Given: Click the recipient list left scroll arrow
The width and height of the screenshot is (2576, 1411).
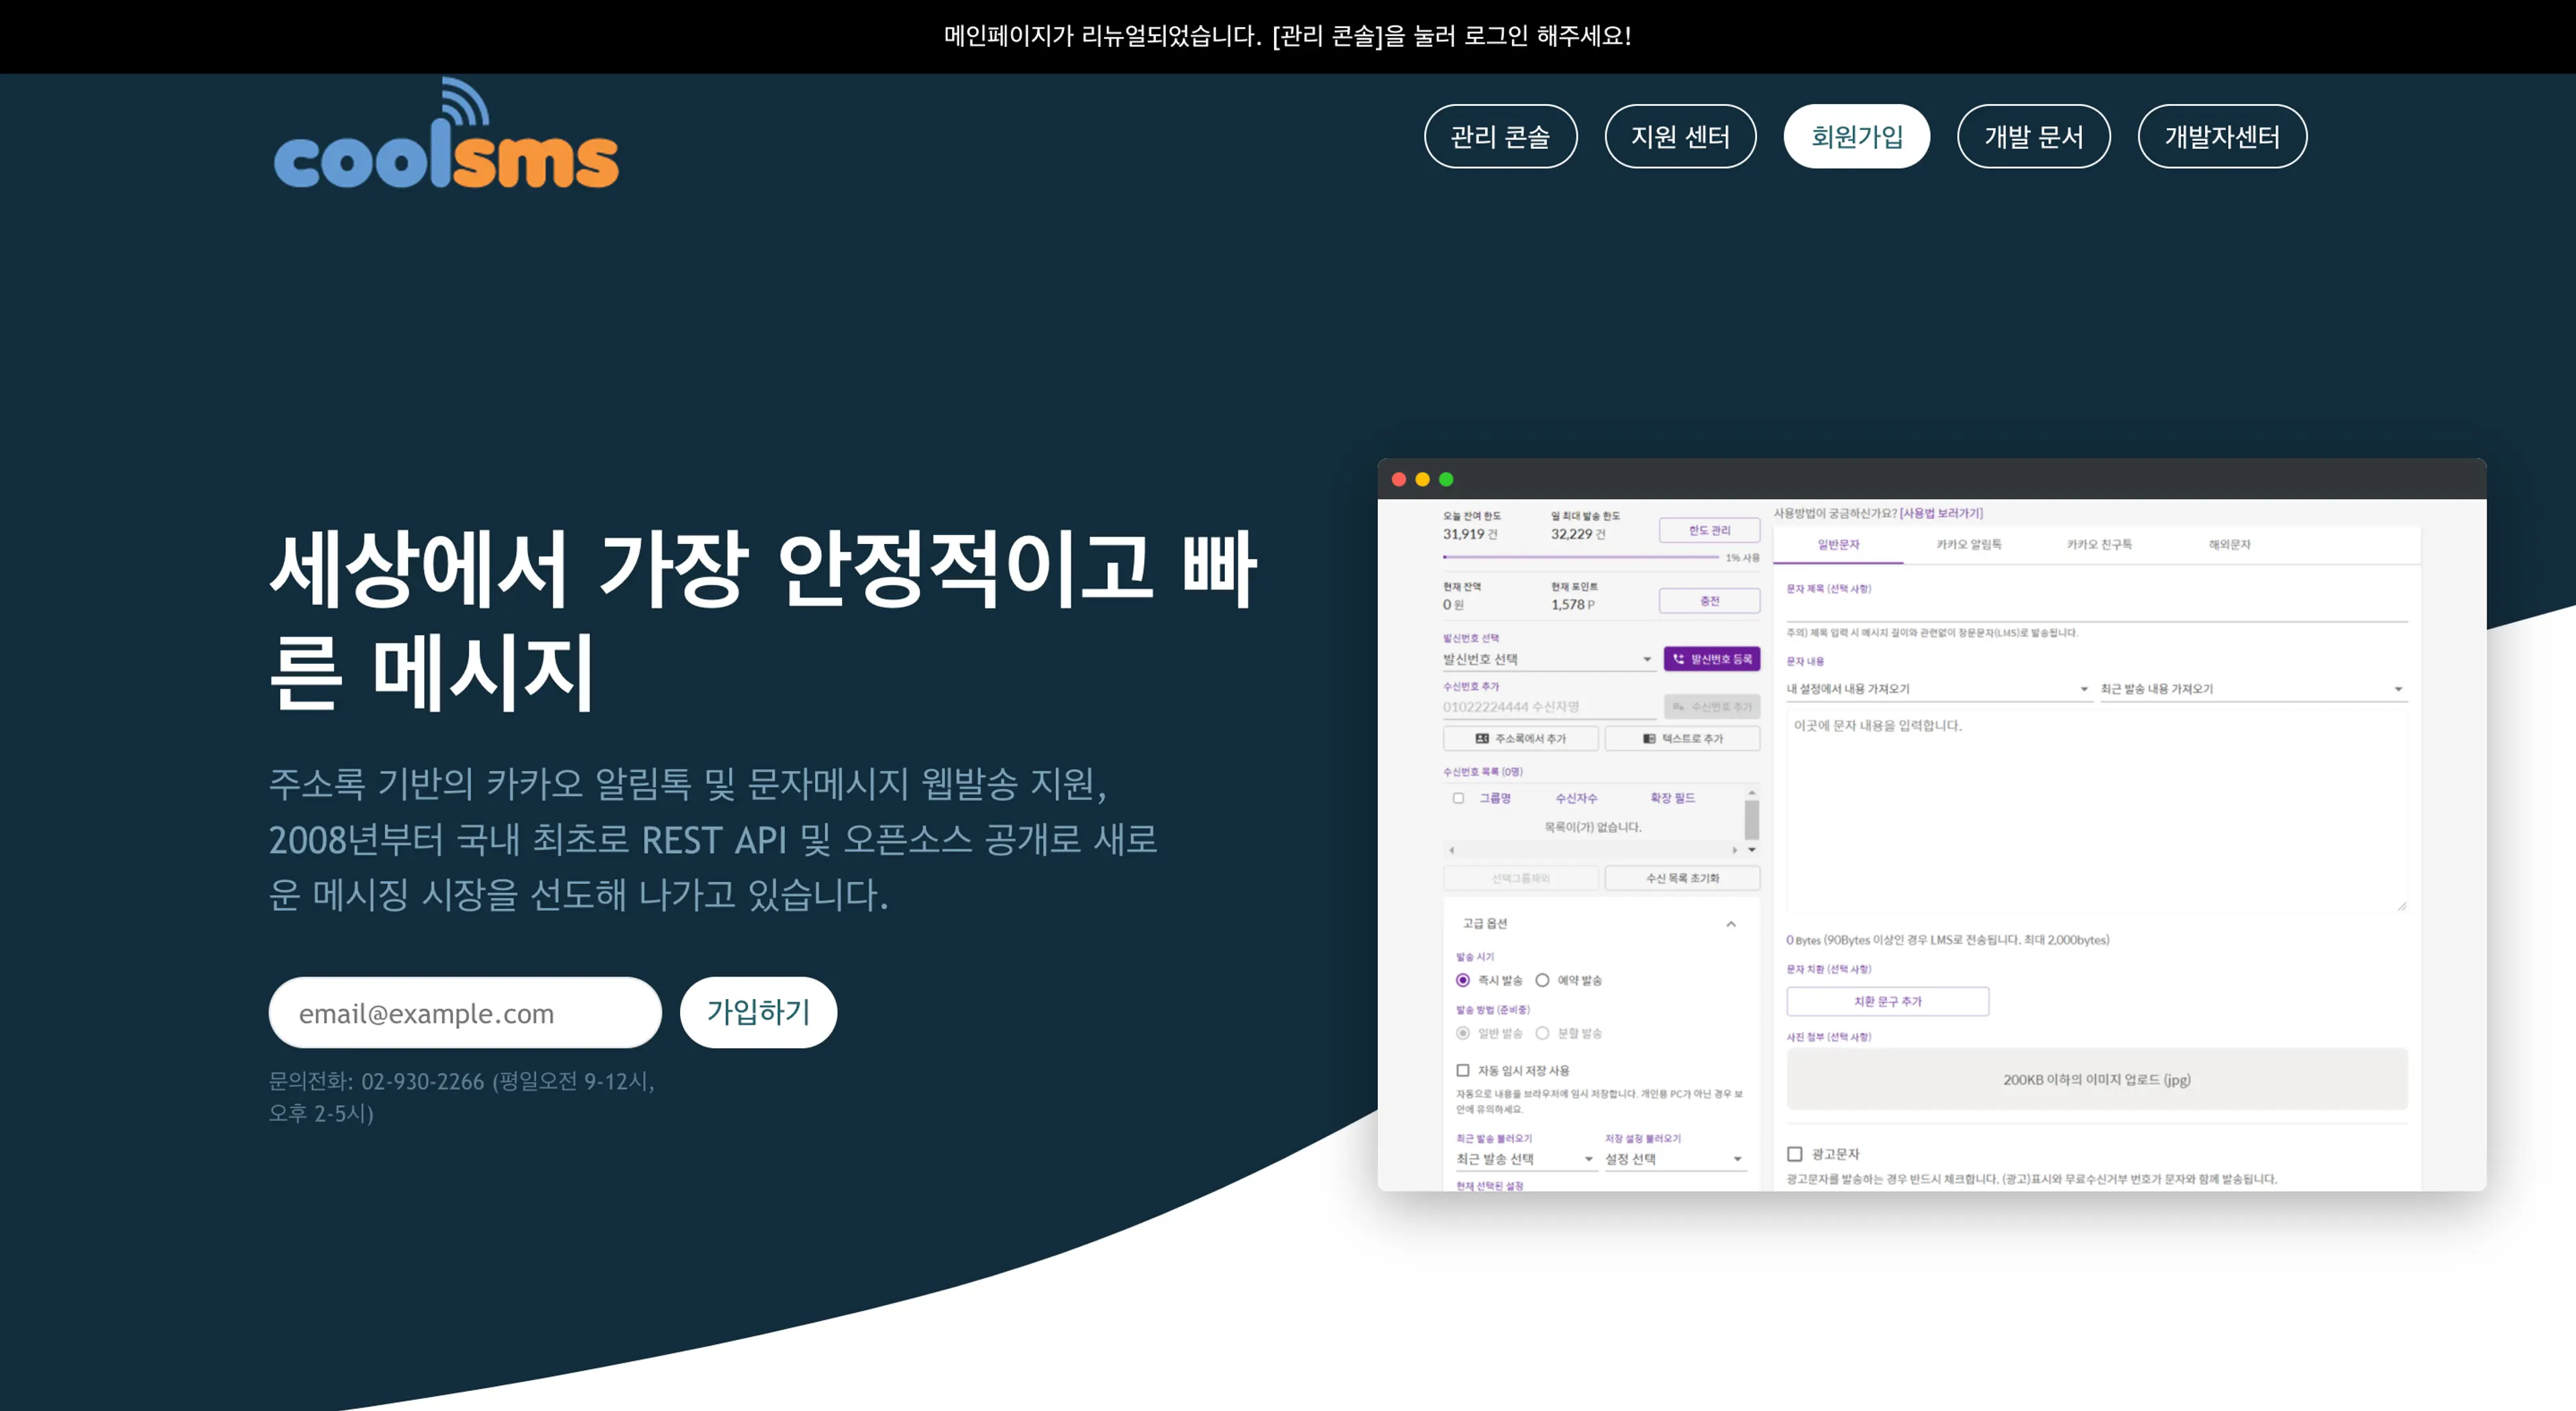Looking at the screenshot, I should pyautogui.click(x=1452, y=850).
